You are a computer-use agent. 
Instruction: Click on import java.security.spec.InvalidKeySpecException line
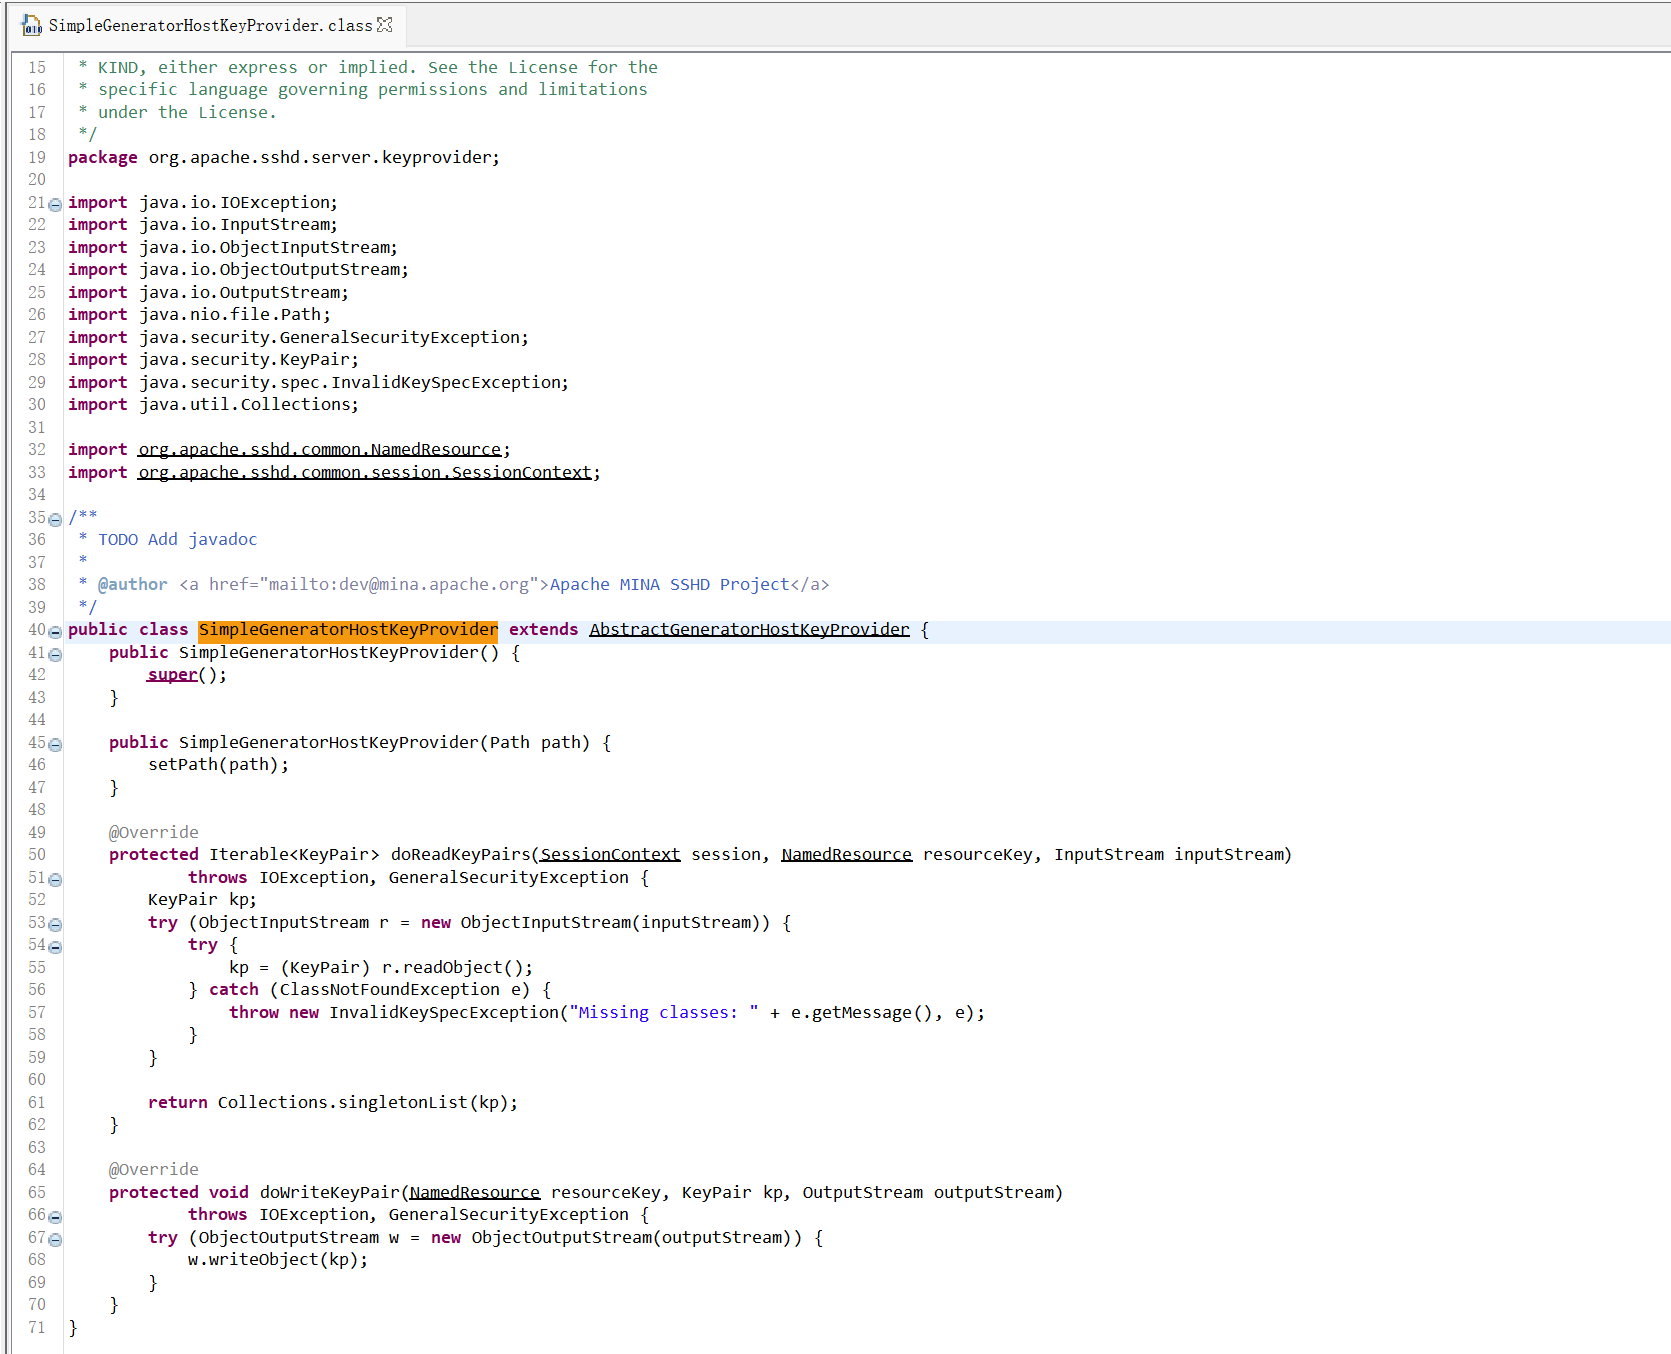tap(318, 382)
